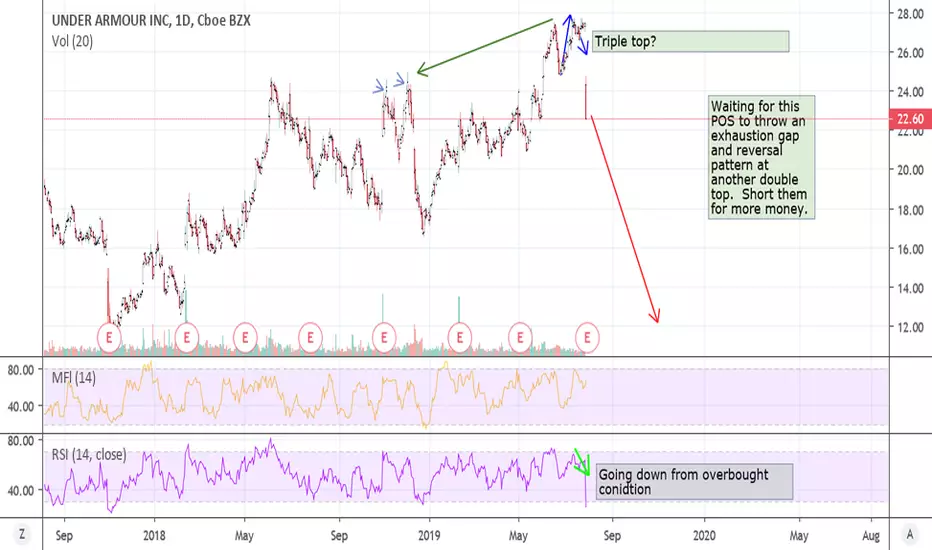Image resolution: width=932 pixels, height=550 pixels.
Task: Click the 80.00 level on MFI scale
Action: (x=21, y=370)
